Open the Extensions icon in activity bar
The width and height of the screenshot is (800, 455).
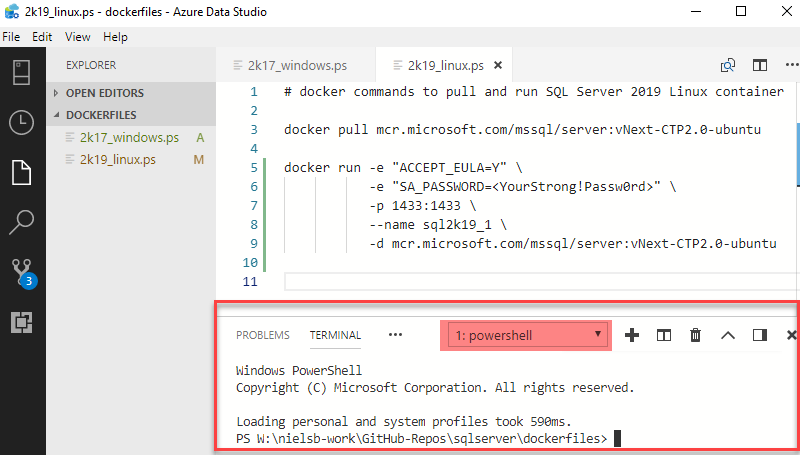tap(21, 322)
